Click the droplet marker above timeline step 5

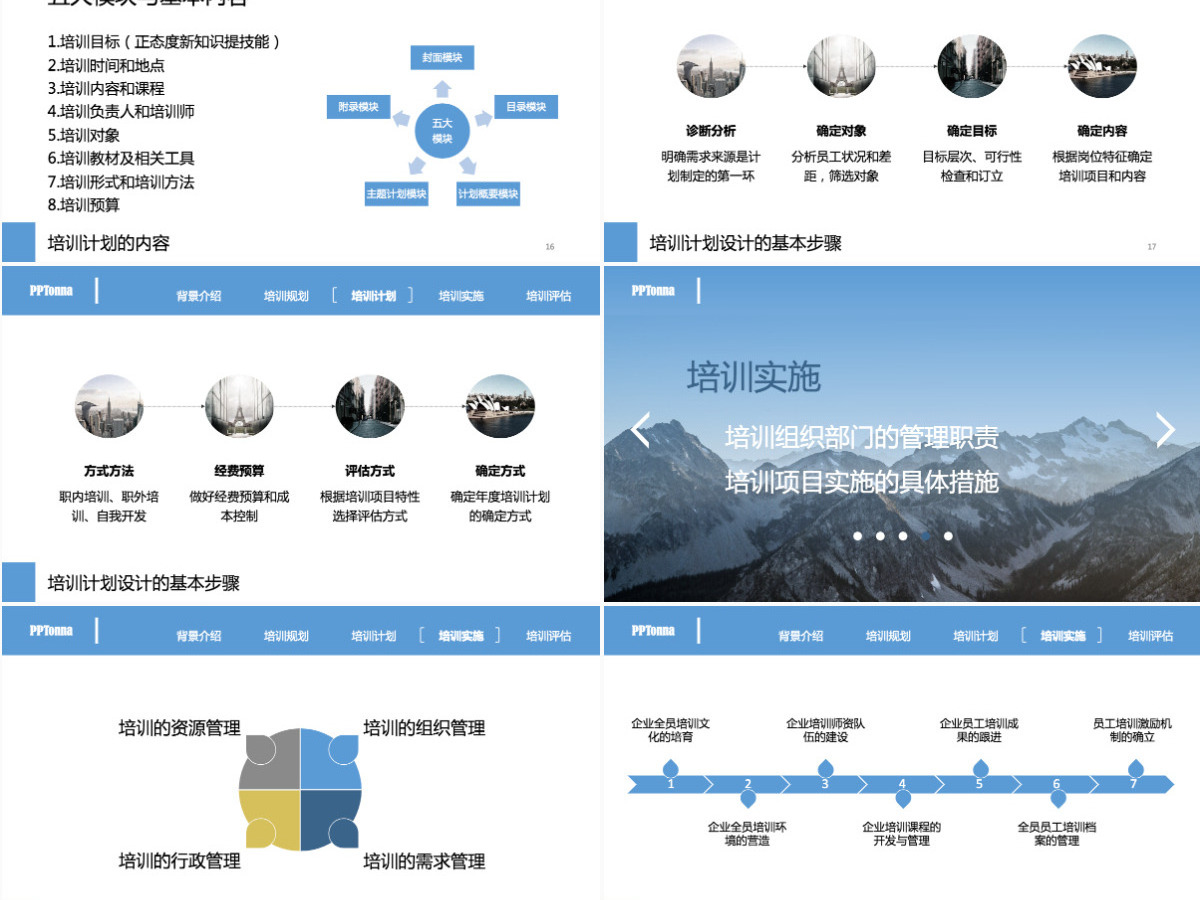[x=980, y=768]
